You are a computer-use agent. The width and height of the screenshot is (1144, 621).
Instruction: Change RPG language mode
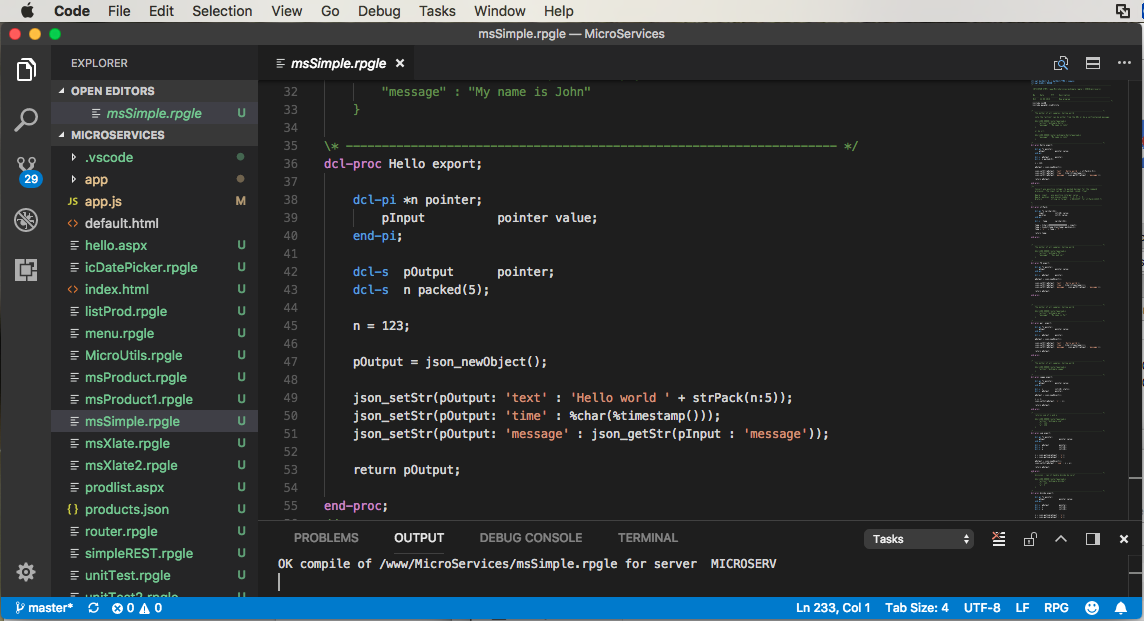pos(1056,608)
